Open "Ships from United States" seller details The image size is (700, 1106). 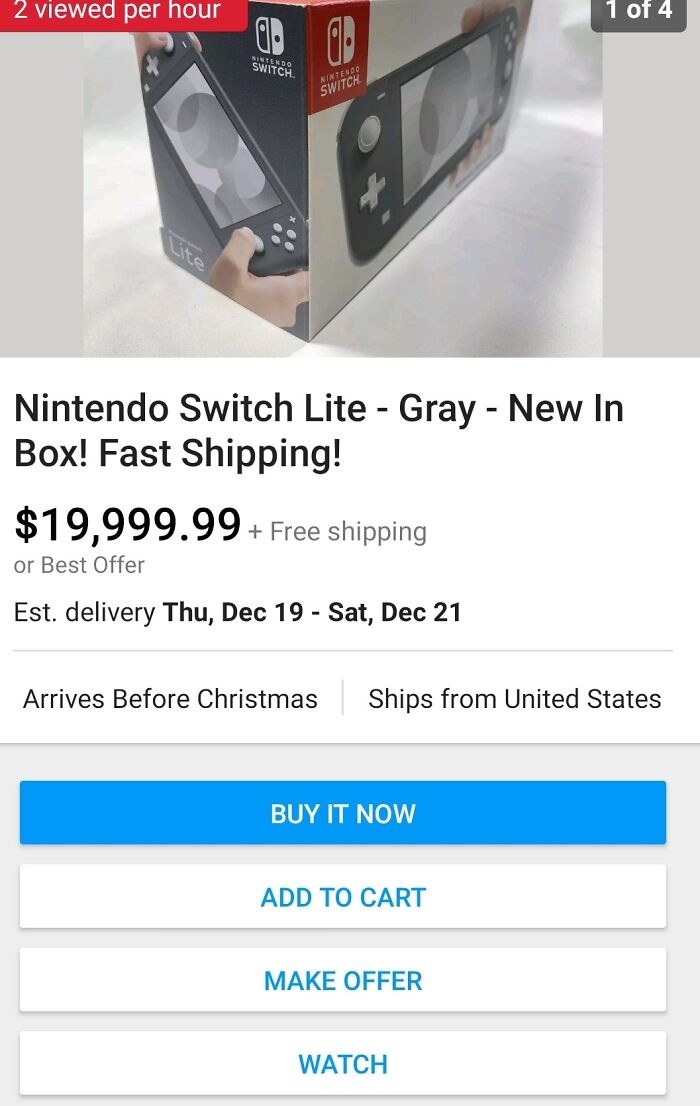coord(514,698)
